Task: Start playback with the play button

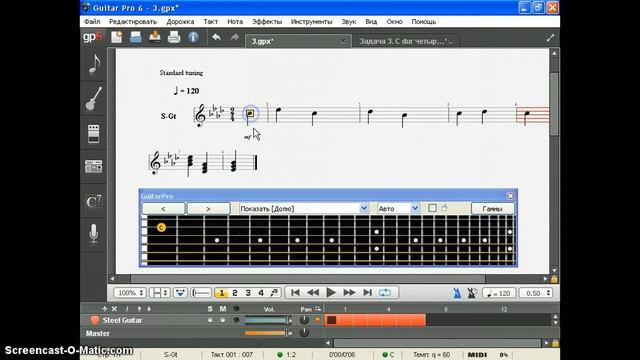Action: pyautogui.click(x=331, y=293)
